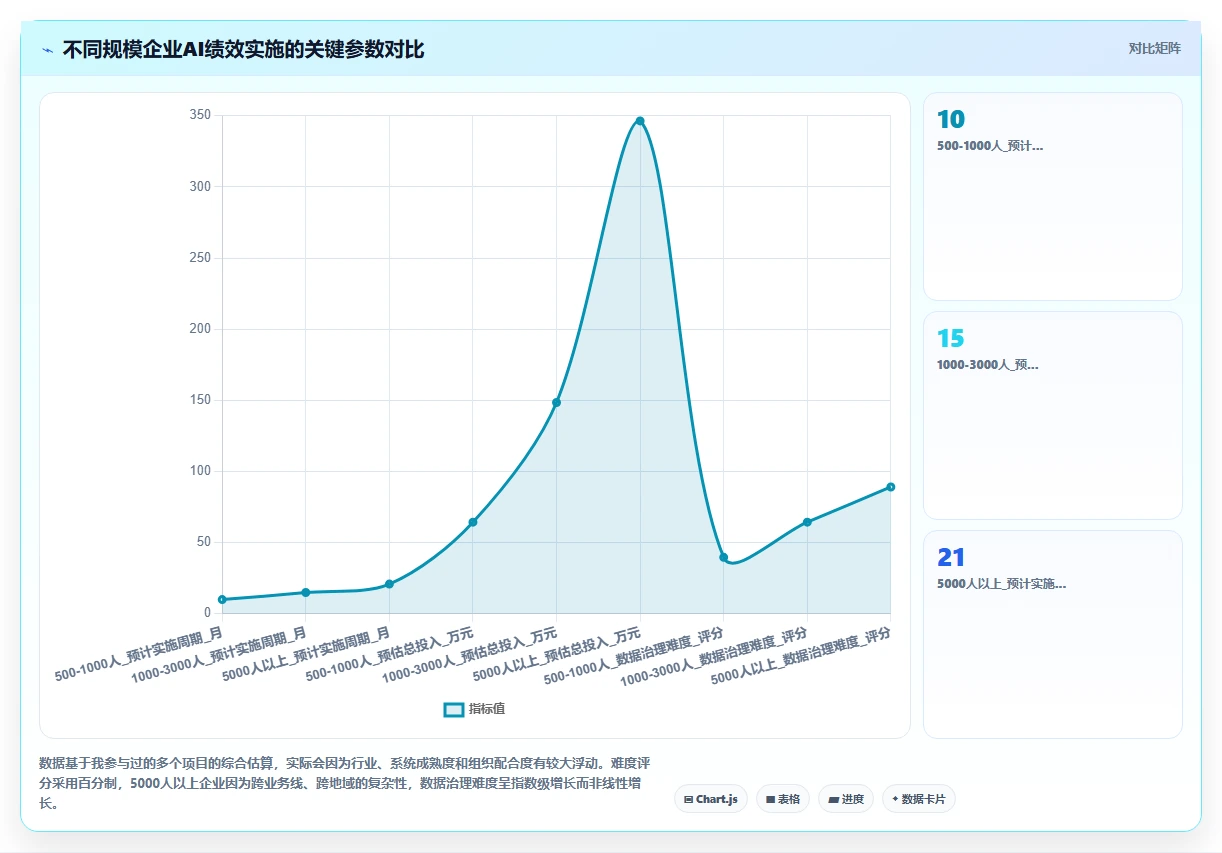Click the Chart.js tag icon
Image resolution: width=1222 pixels, height=853 pixels.
(689, 799)
